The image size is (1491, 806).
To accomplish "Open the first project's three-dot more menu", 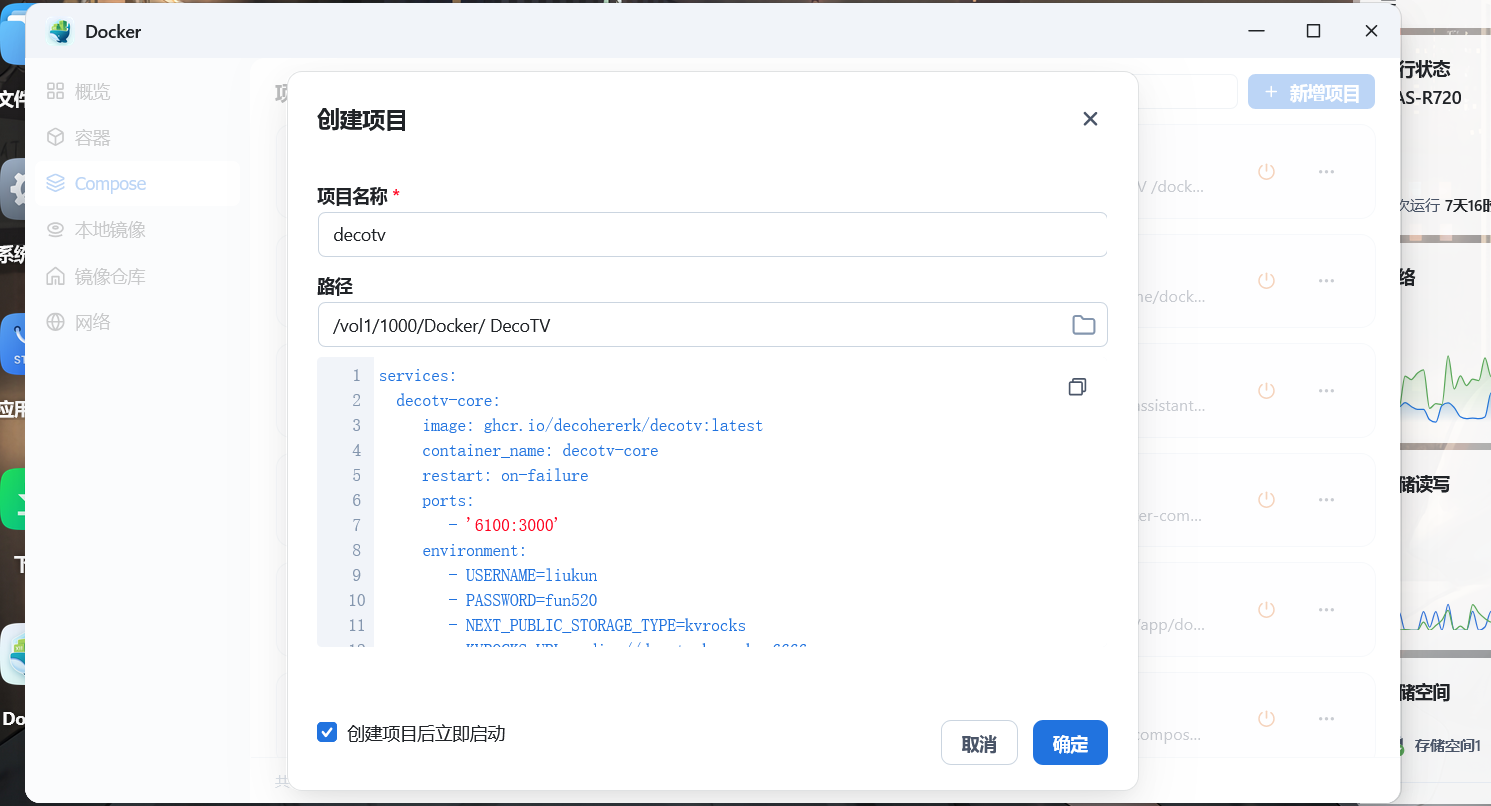I will point(1326,171).
